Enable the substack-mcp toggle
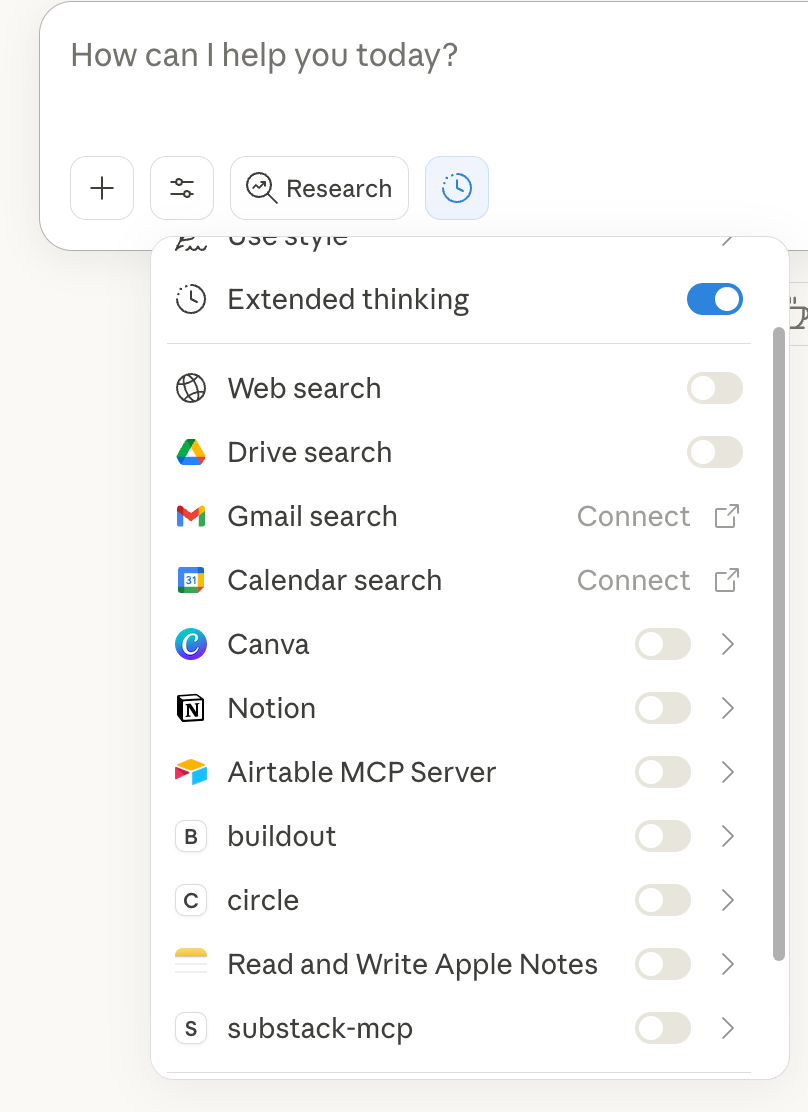808x1112 pixels. click(x=663, y=1028)
